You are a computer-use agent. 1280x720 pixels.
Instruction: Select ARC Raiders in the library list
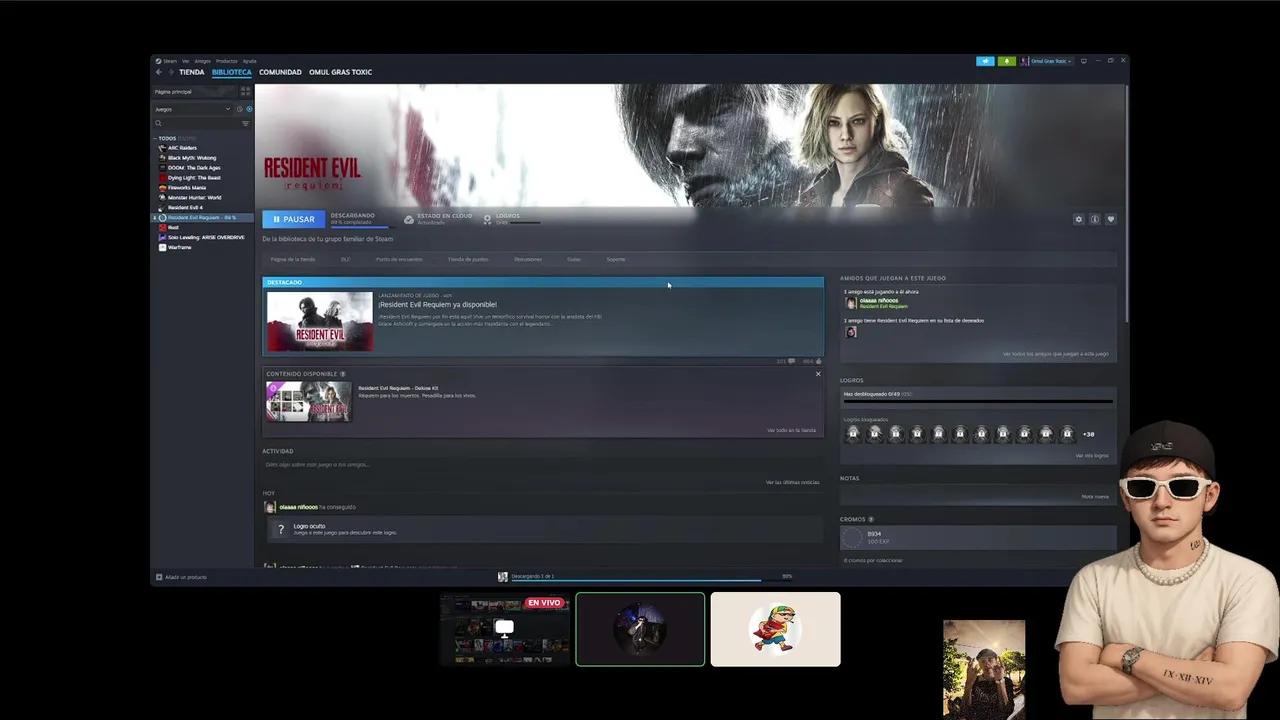click(182, 148)
